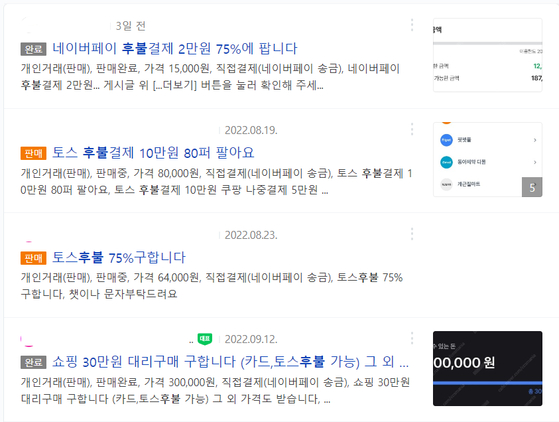Click the dark 00,000원 thumbnail image

coord(488,369)
